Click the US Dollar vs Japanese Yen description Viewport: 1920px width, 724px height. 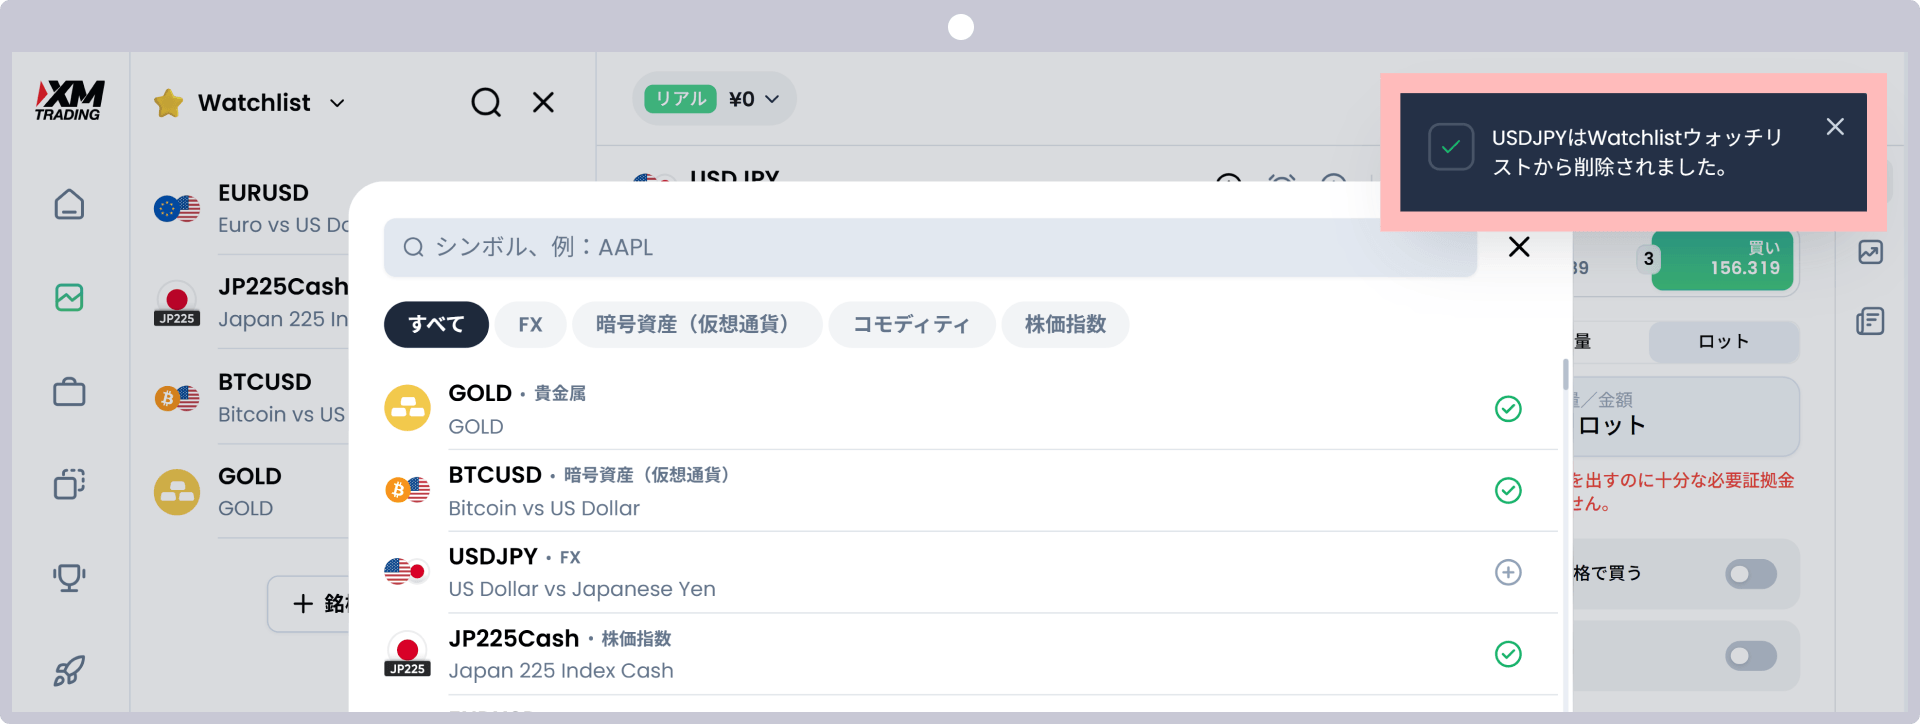582,590
